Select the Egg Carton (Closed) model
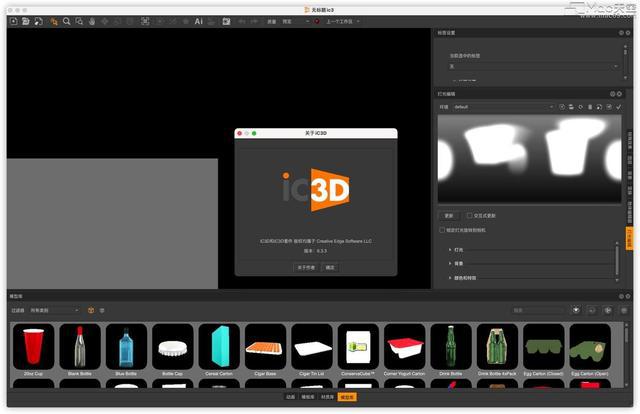This screenshot has width=640, height=414. pos(544,347)
